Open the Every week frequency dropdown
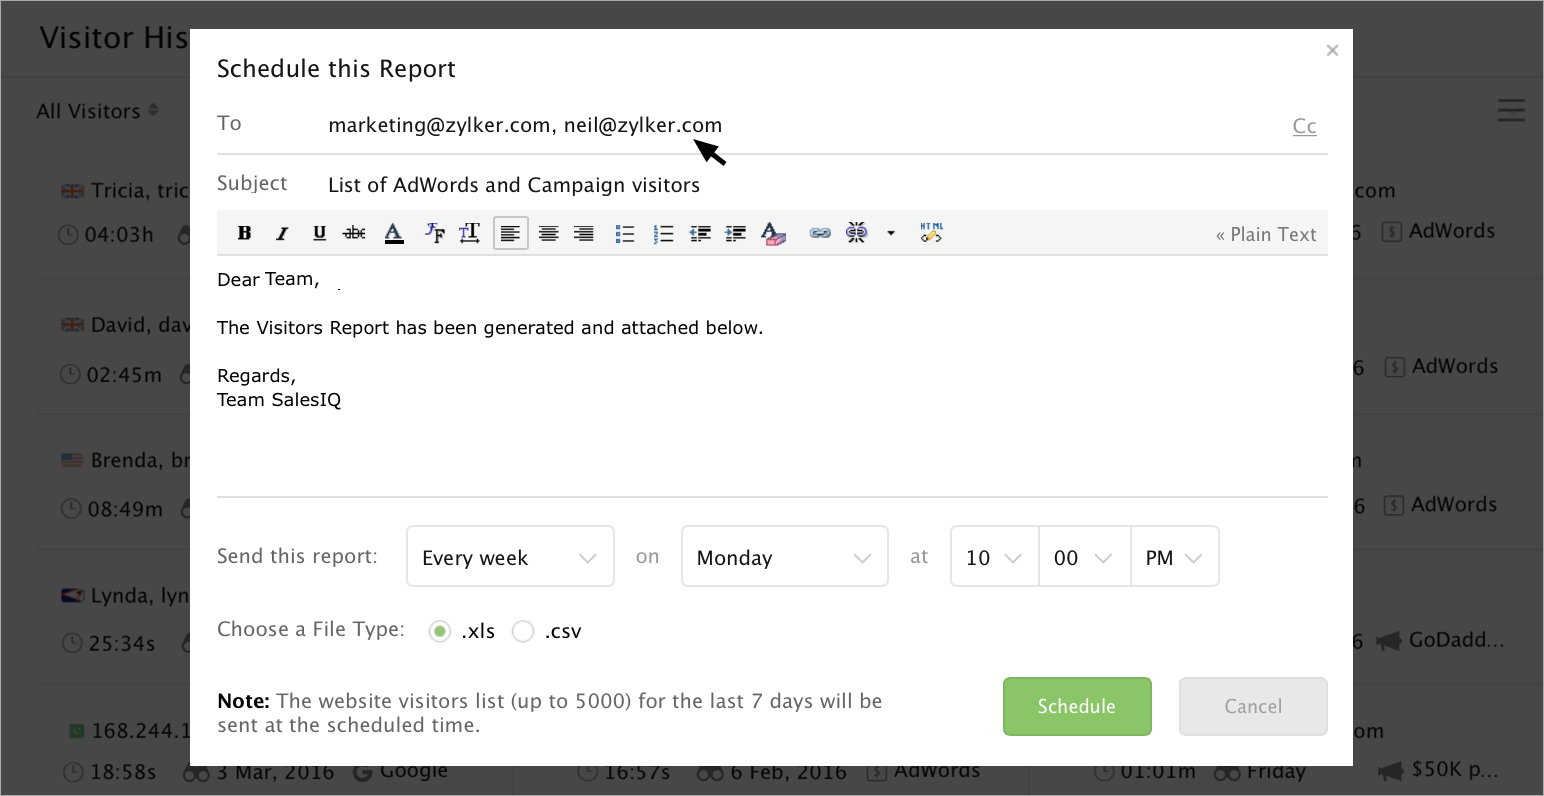 click(510, 557)
